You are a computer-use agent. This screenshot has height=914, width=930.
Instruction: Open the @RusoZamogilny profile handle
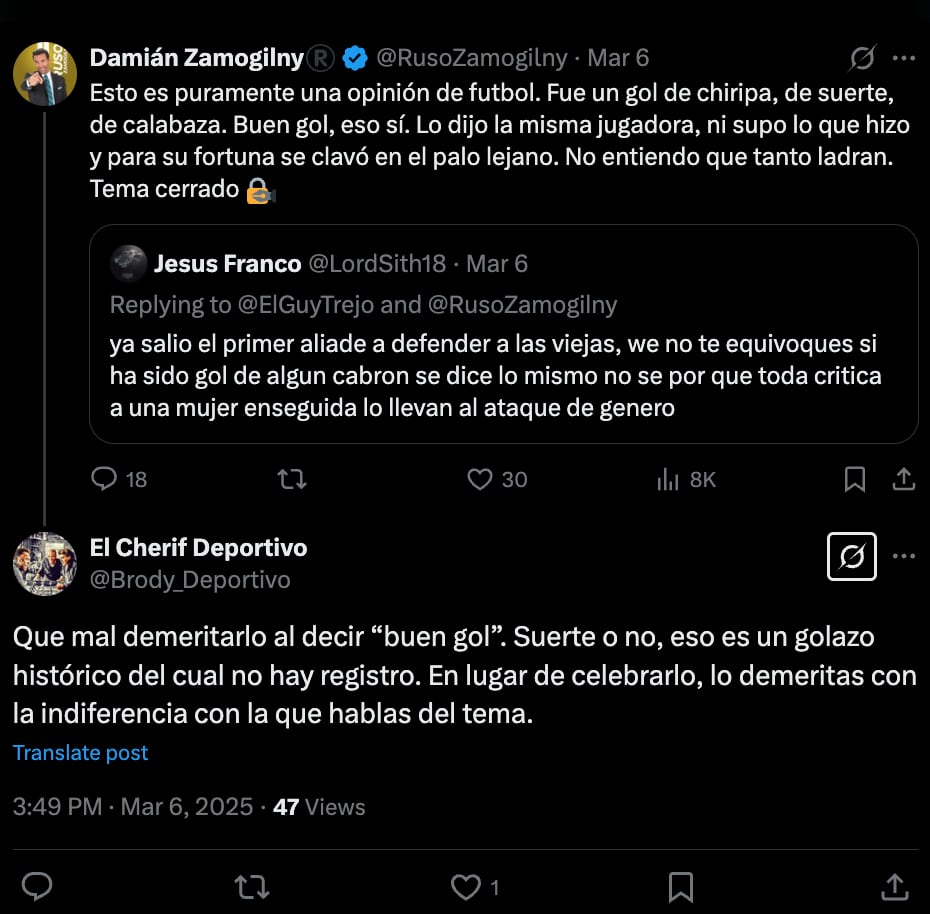point(472,58)
